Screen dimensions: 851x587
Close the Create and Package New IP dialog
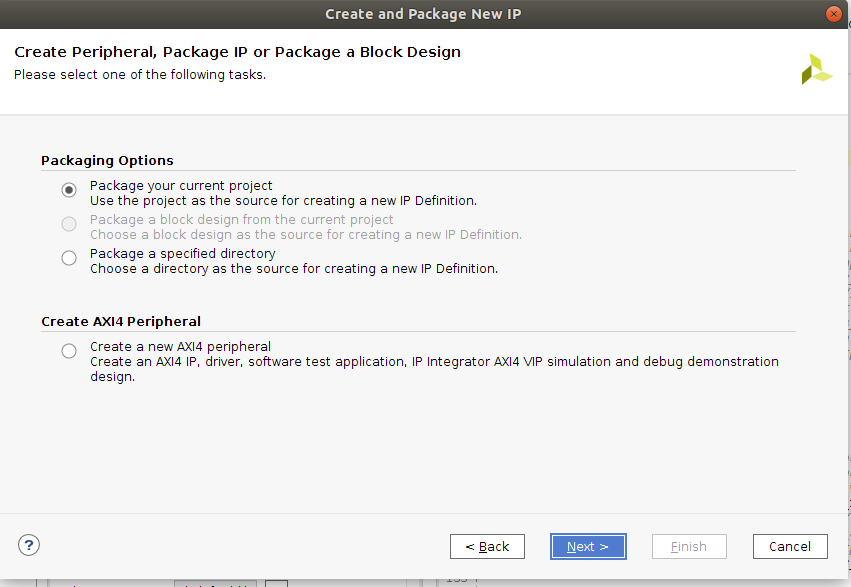pyautogui.click(x=833, y=14)
